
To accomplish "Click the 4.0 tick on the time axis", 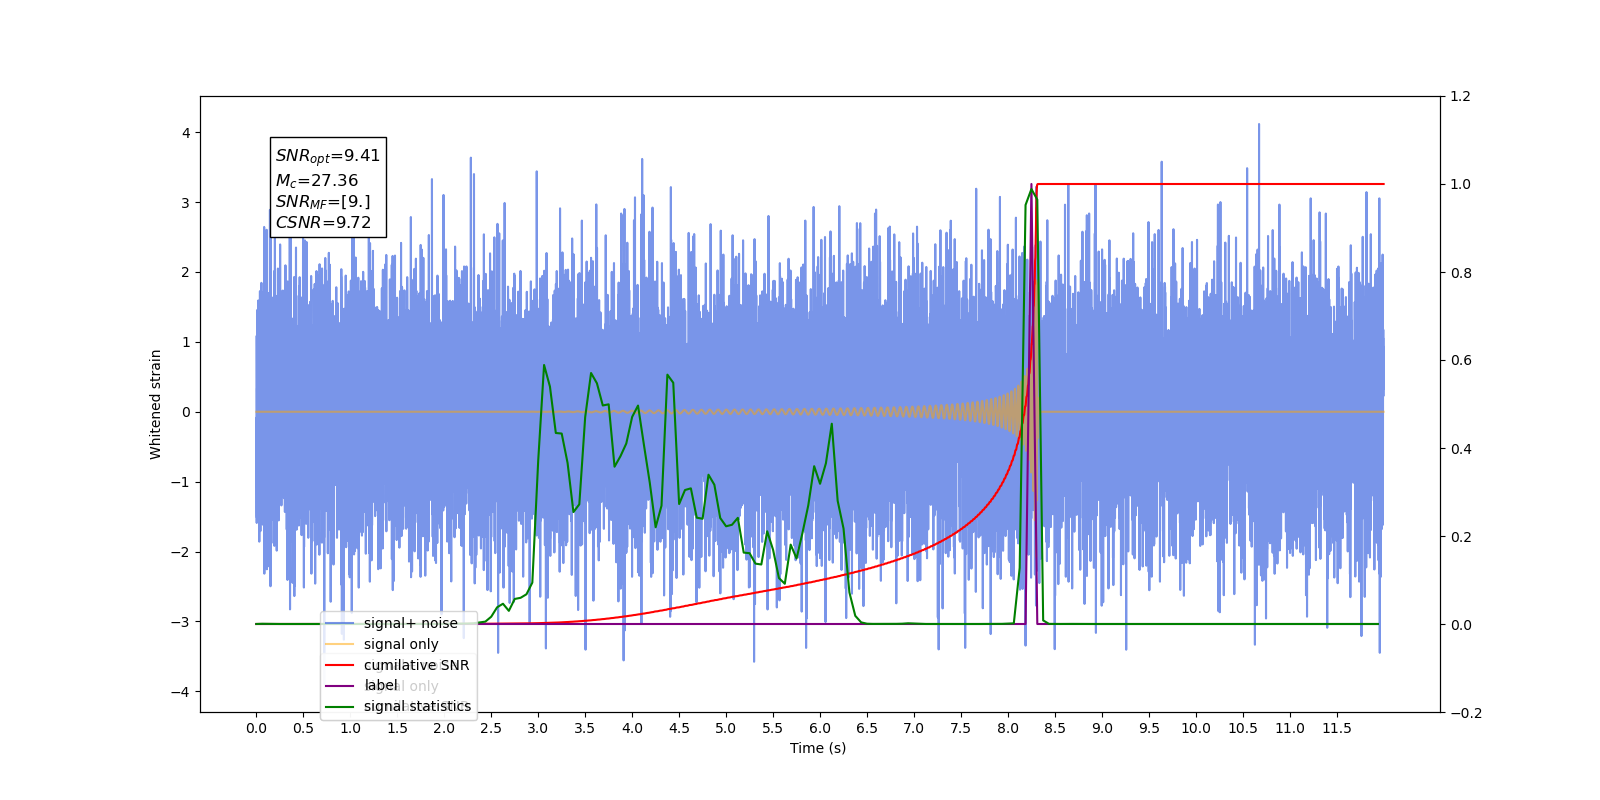I will [x=632, y=728].
